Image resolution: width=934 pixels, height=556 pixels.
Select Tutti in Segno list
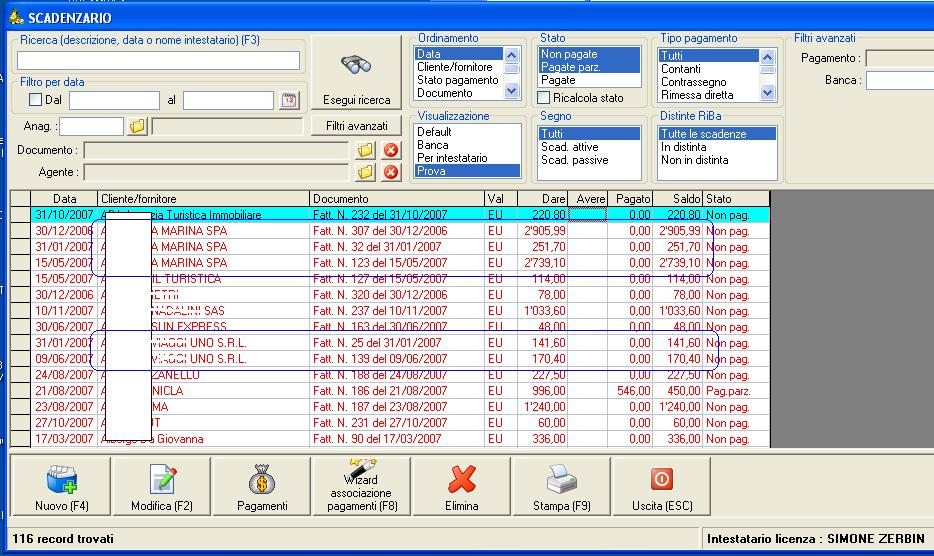[x=589, y=133]
